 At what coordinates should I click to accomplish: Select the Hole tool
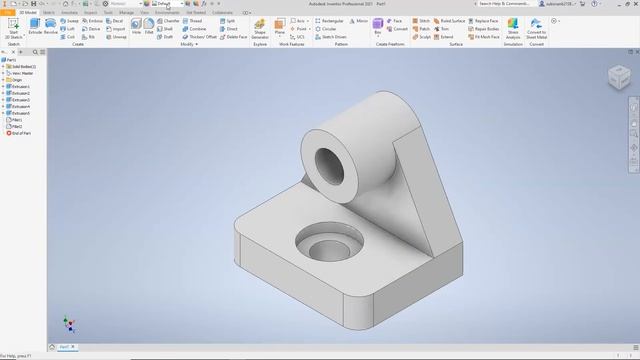click(x=136, y=27)
